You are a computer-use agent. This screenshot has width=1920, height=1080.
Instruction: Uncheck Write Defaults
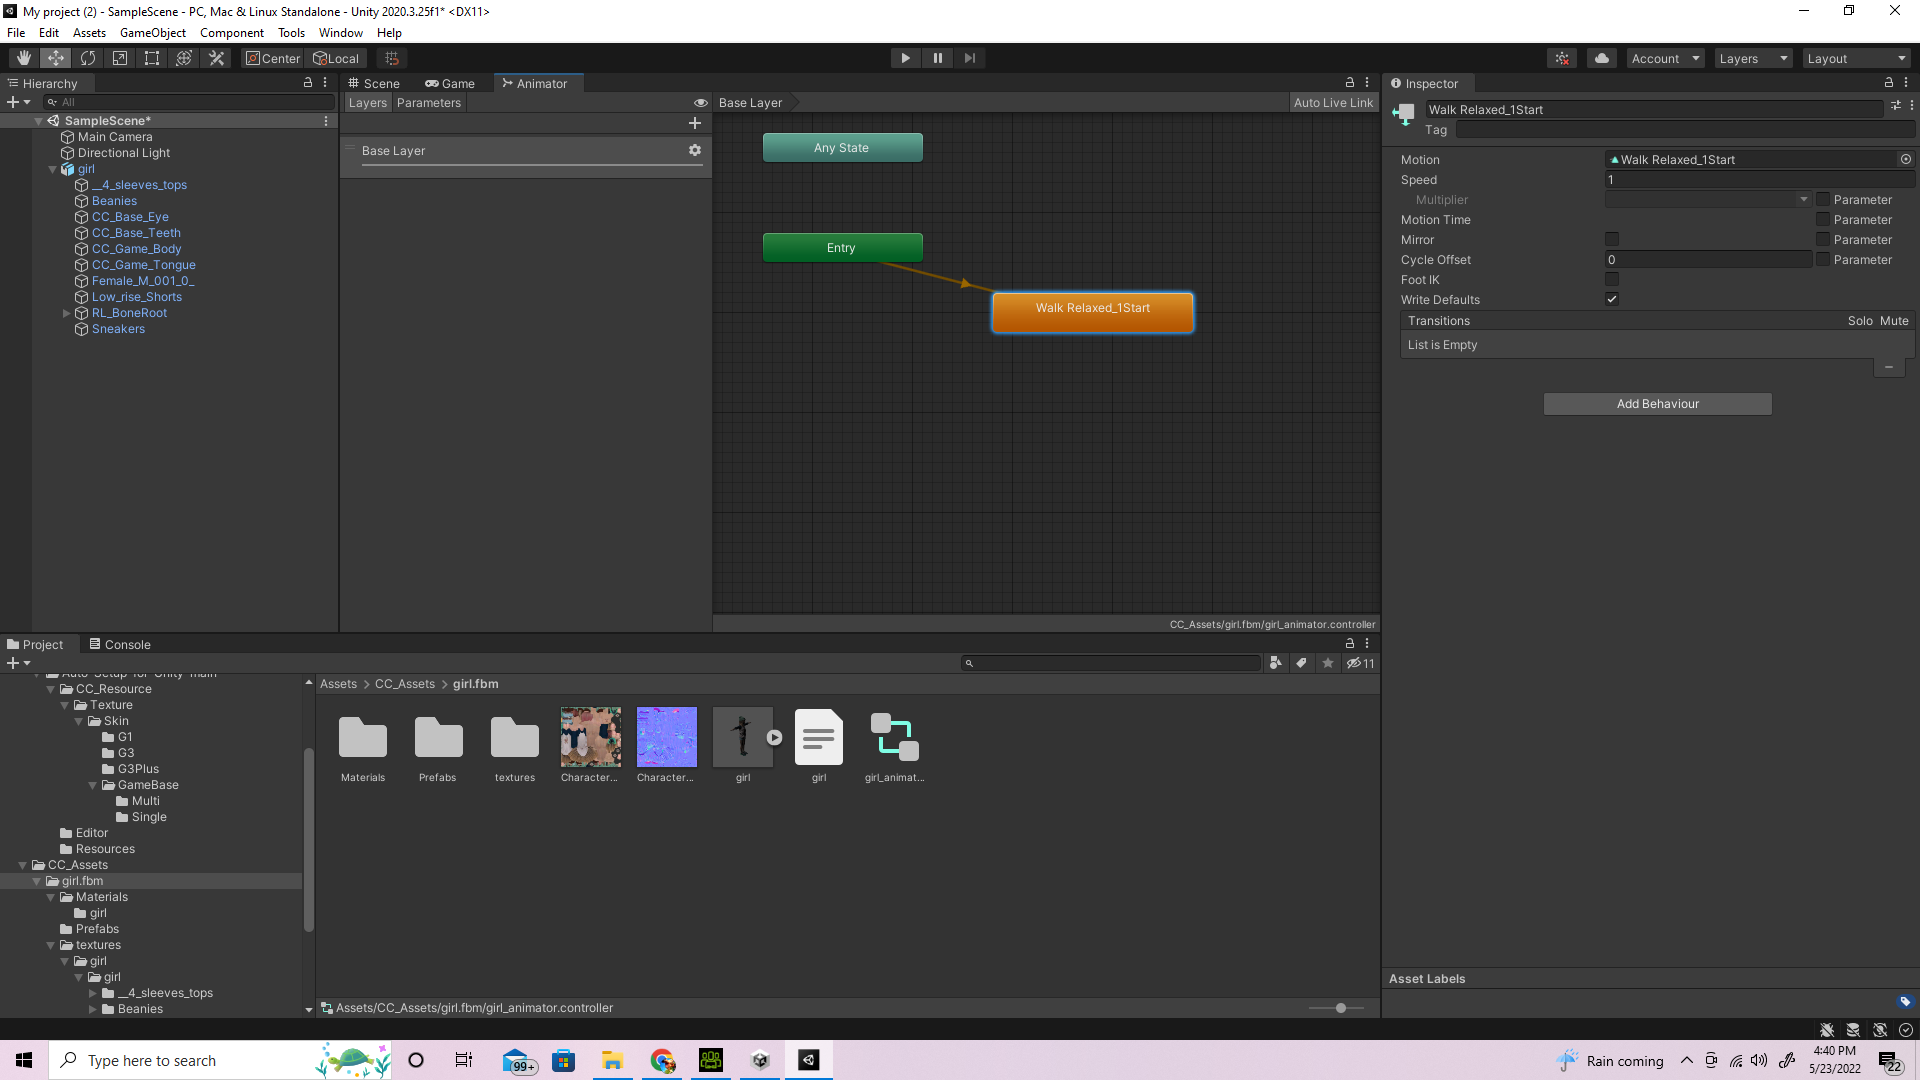pyautogui.click(x=1612, y=299)
